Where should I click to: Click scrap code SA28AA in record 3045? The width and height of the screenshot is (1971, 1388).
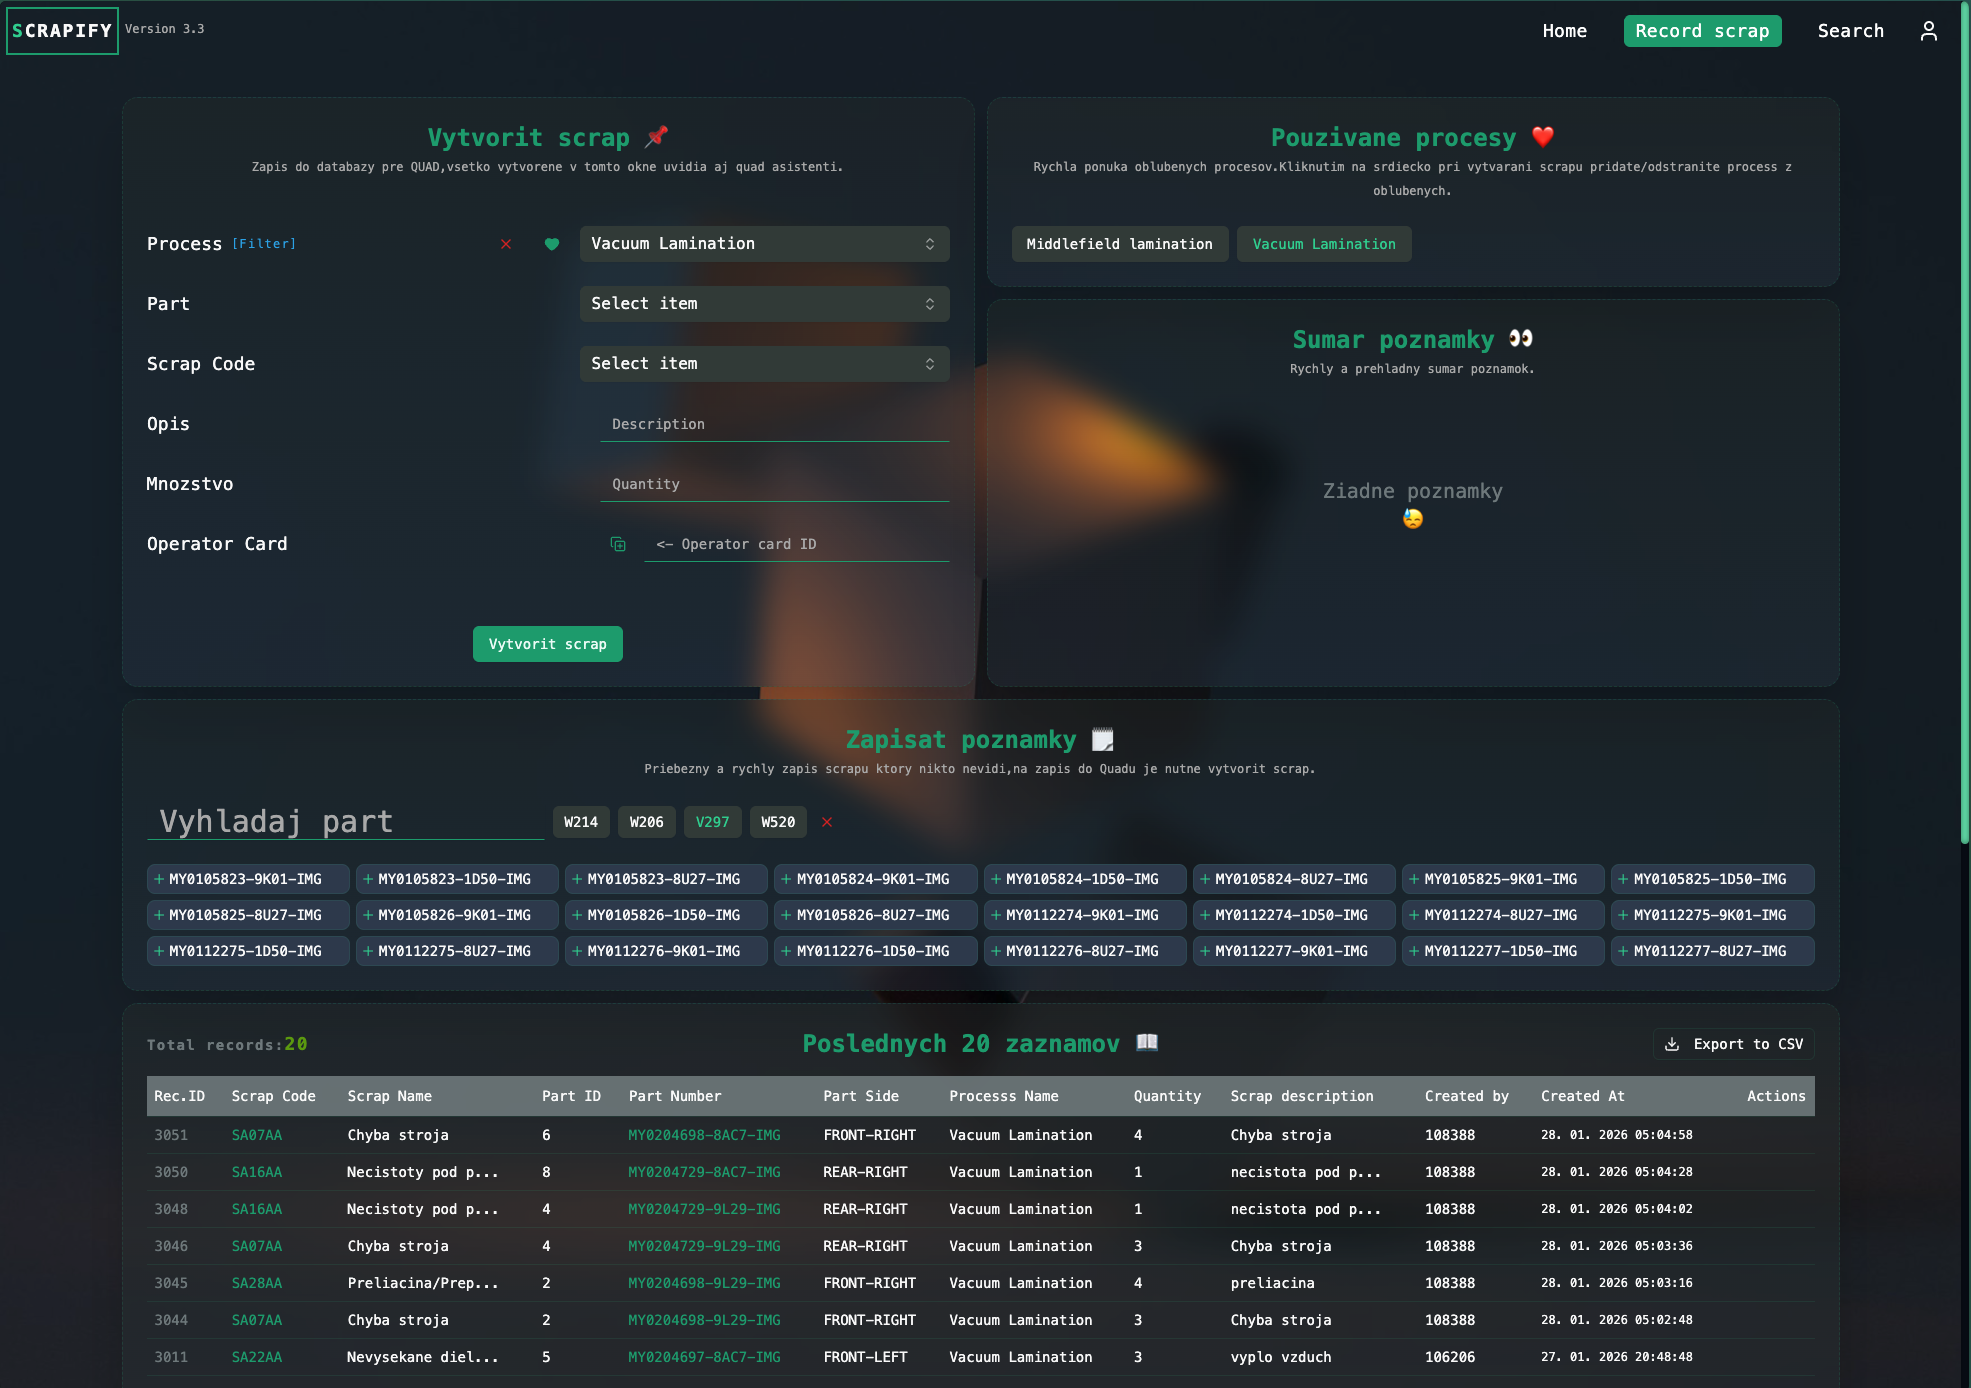coord(257,1283)
